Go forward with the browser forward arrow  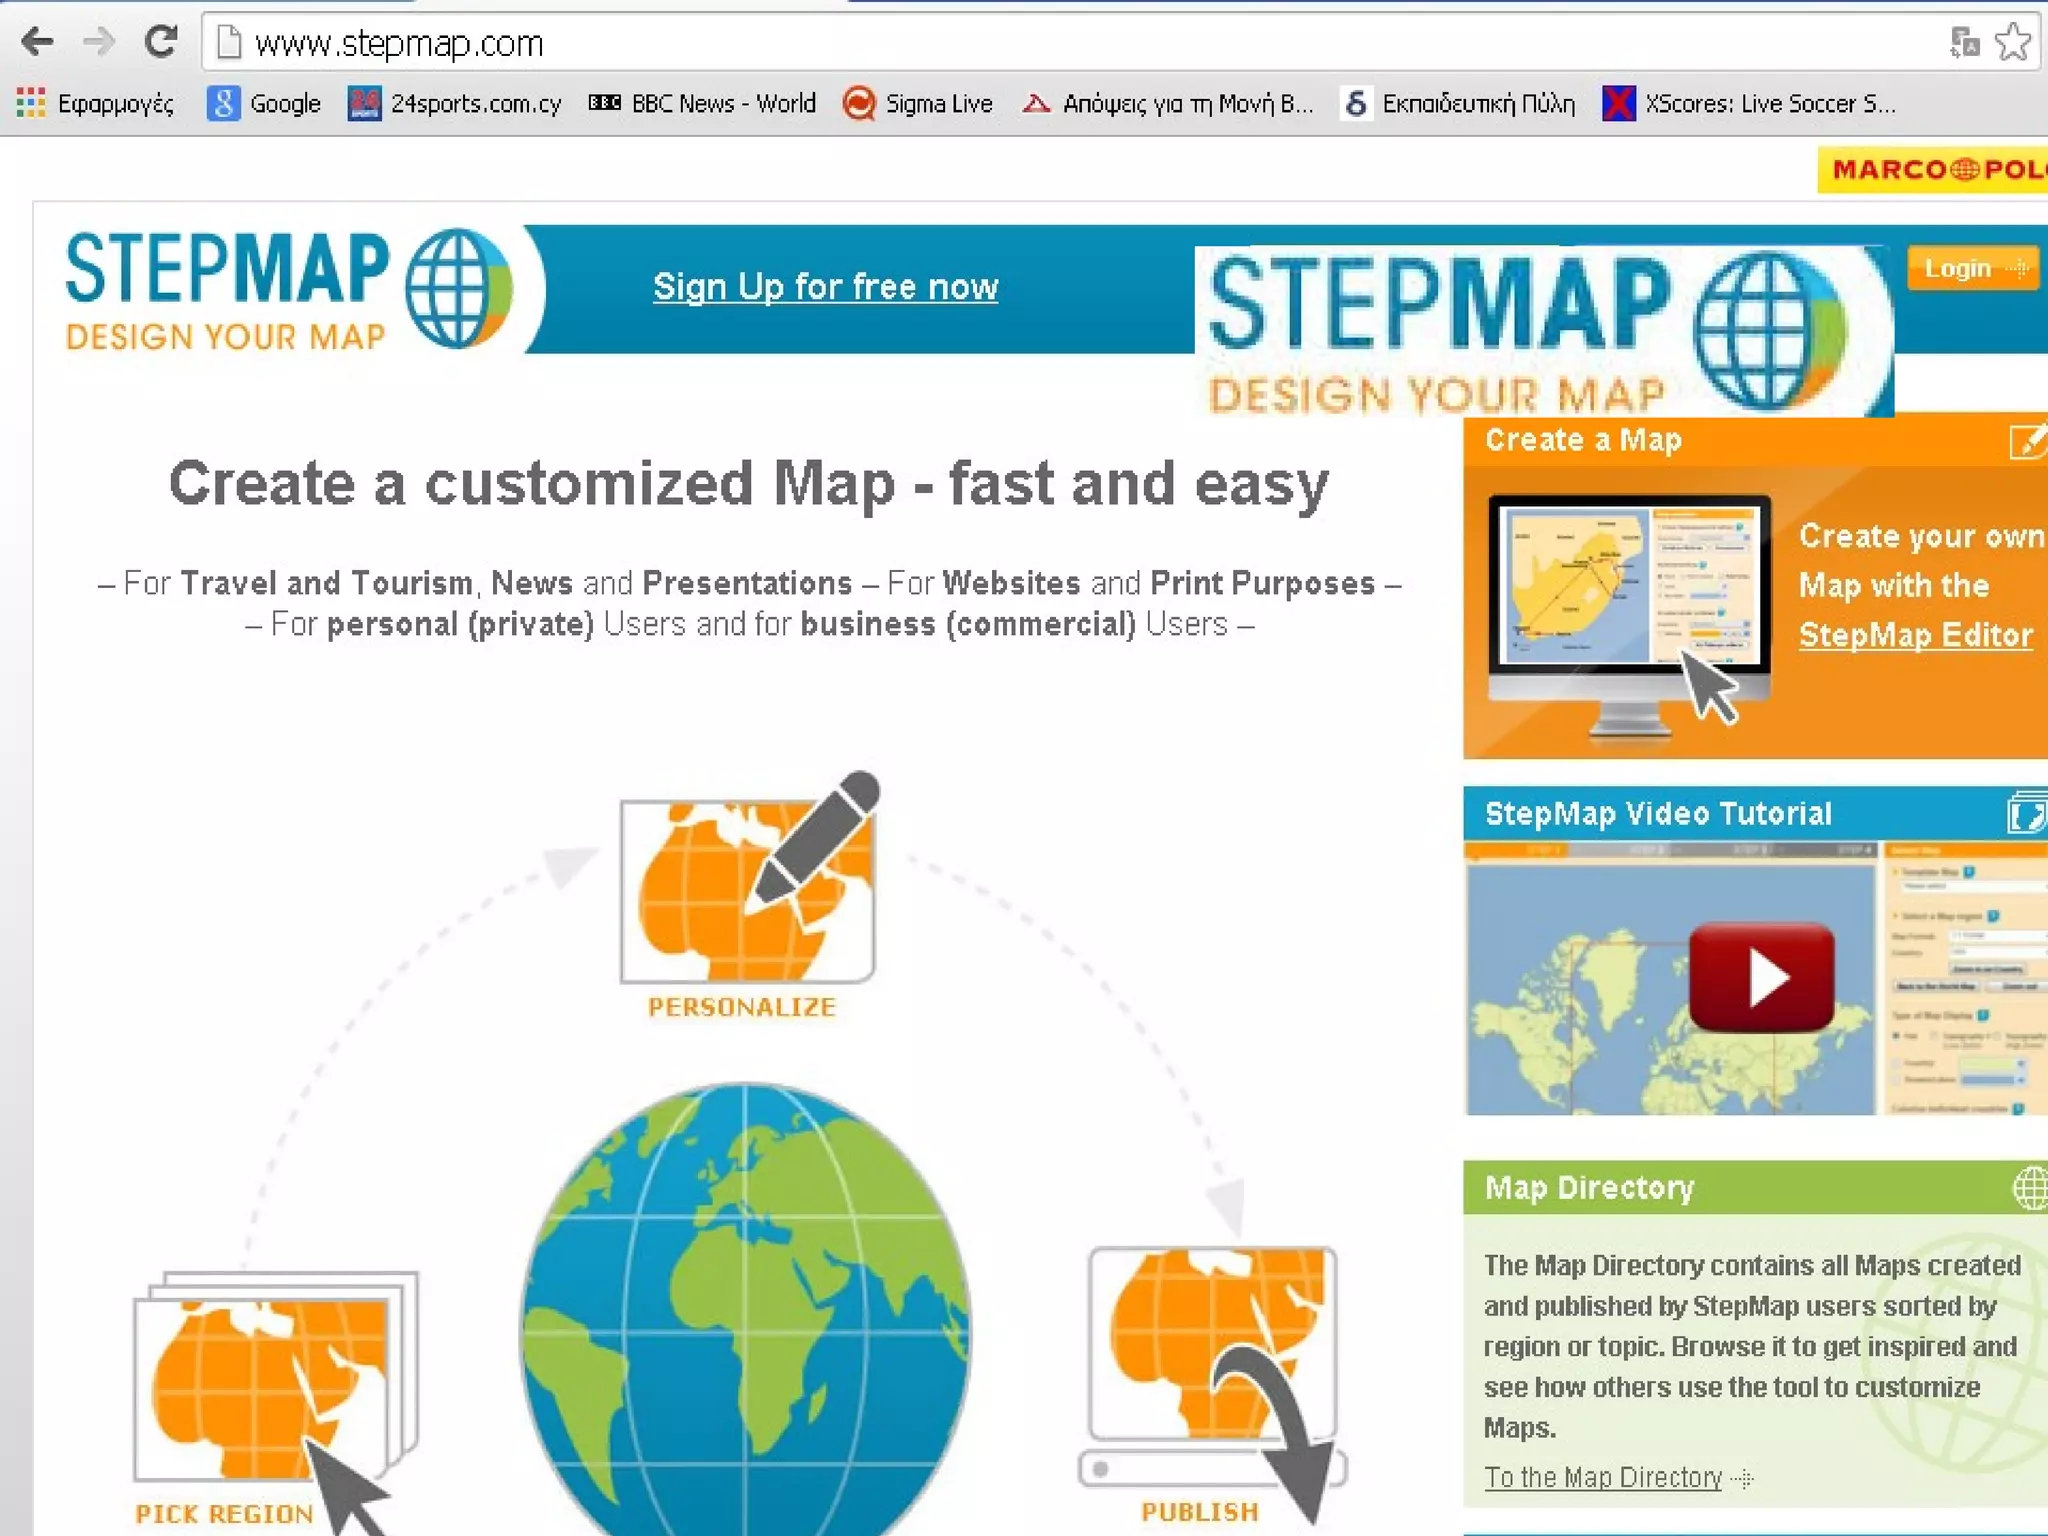click(x=98, y=42)
